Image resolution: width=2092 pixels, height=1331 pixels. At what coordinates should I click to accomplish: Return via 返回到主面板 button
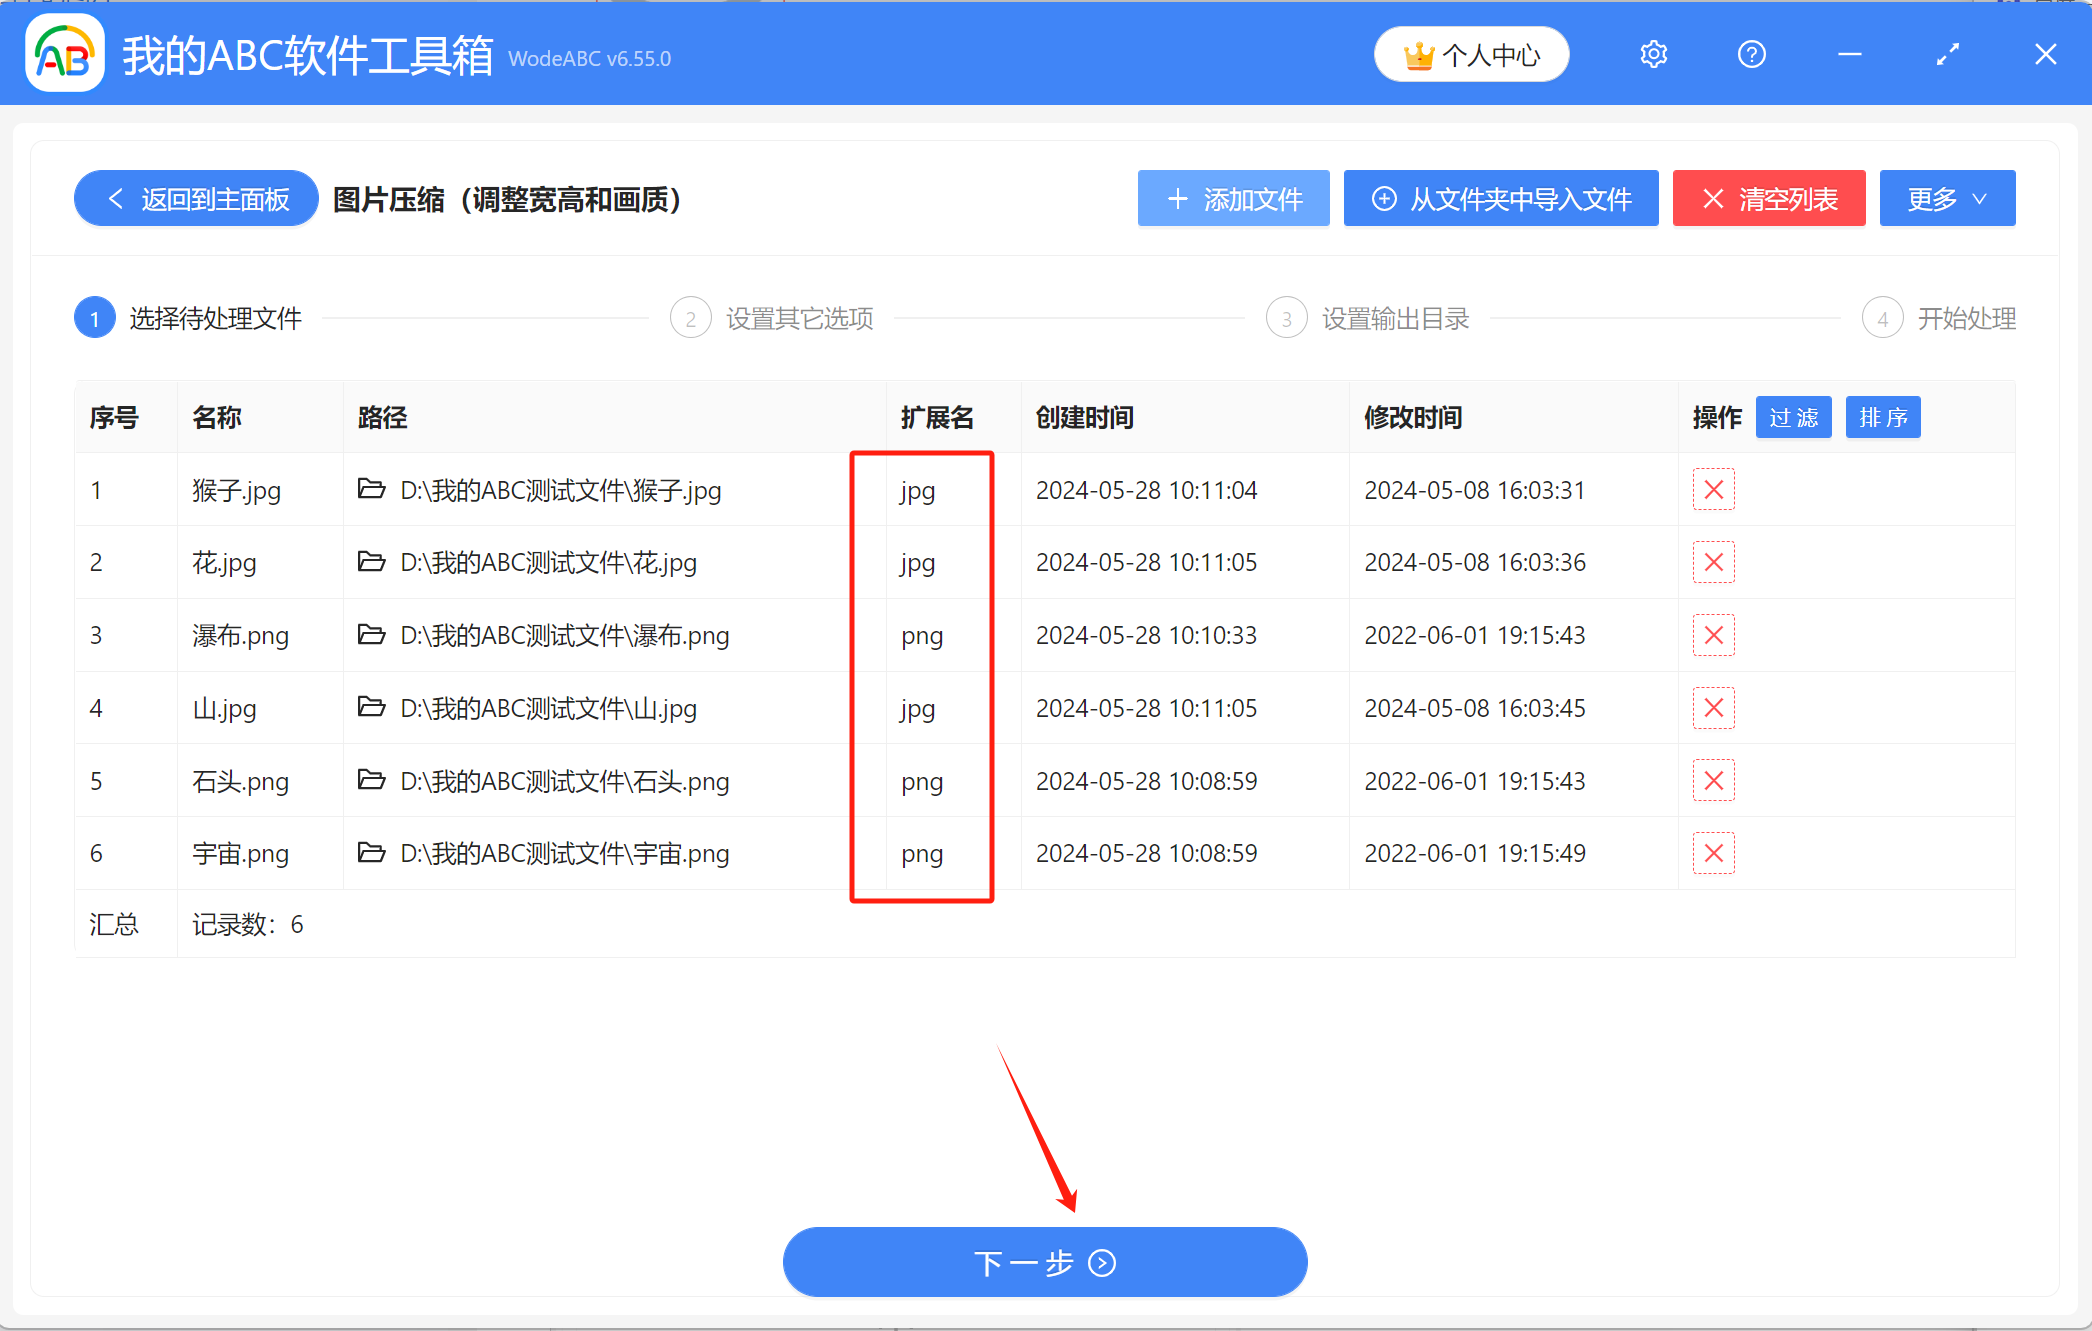point(197,199)
